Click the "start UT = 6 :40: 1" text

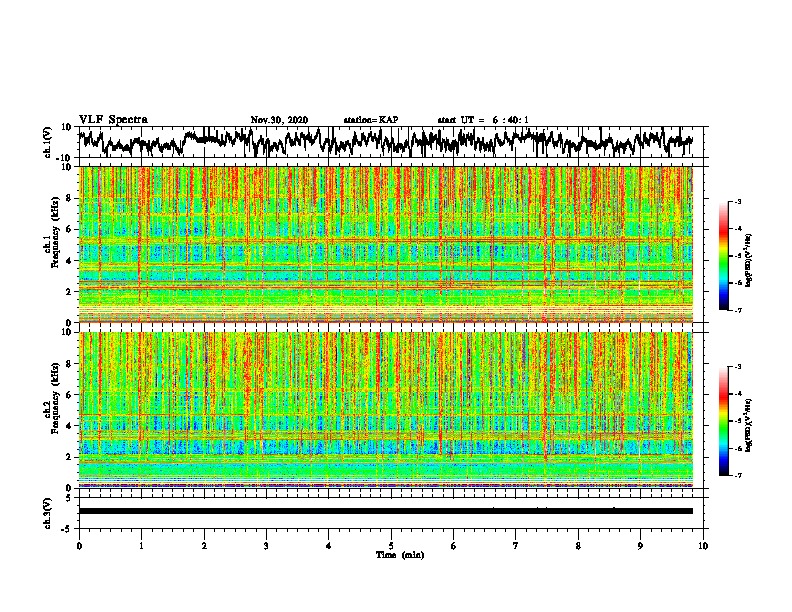point(483,120)
